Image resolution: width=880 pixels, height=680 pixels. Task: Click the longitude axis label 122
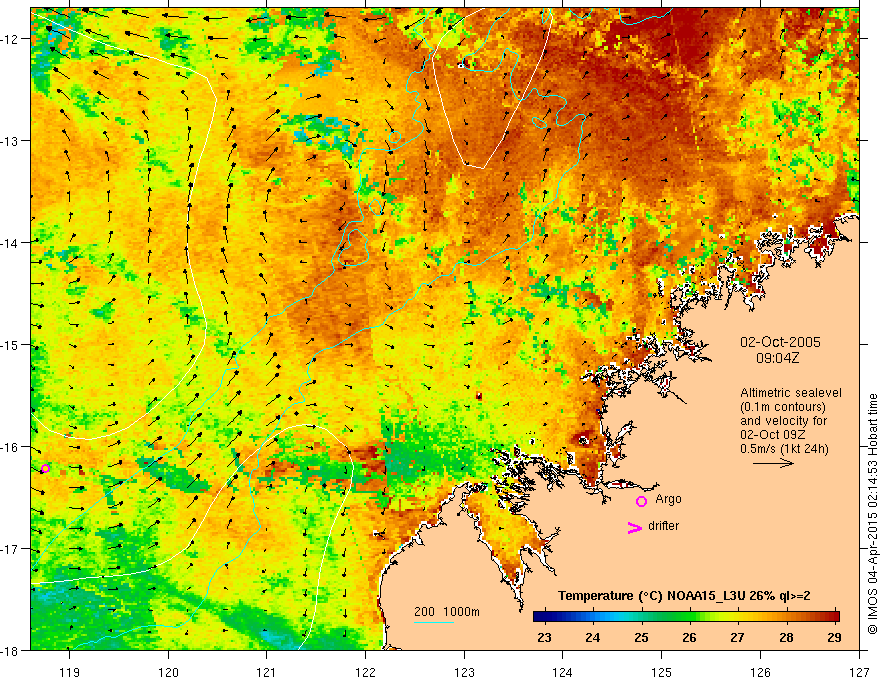pyautogui.click(x=365, y=672)
